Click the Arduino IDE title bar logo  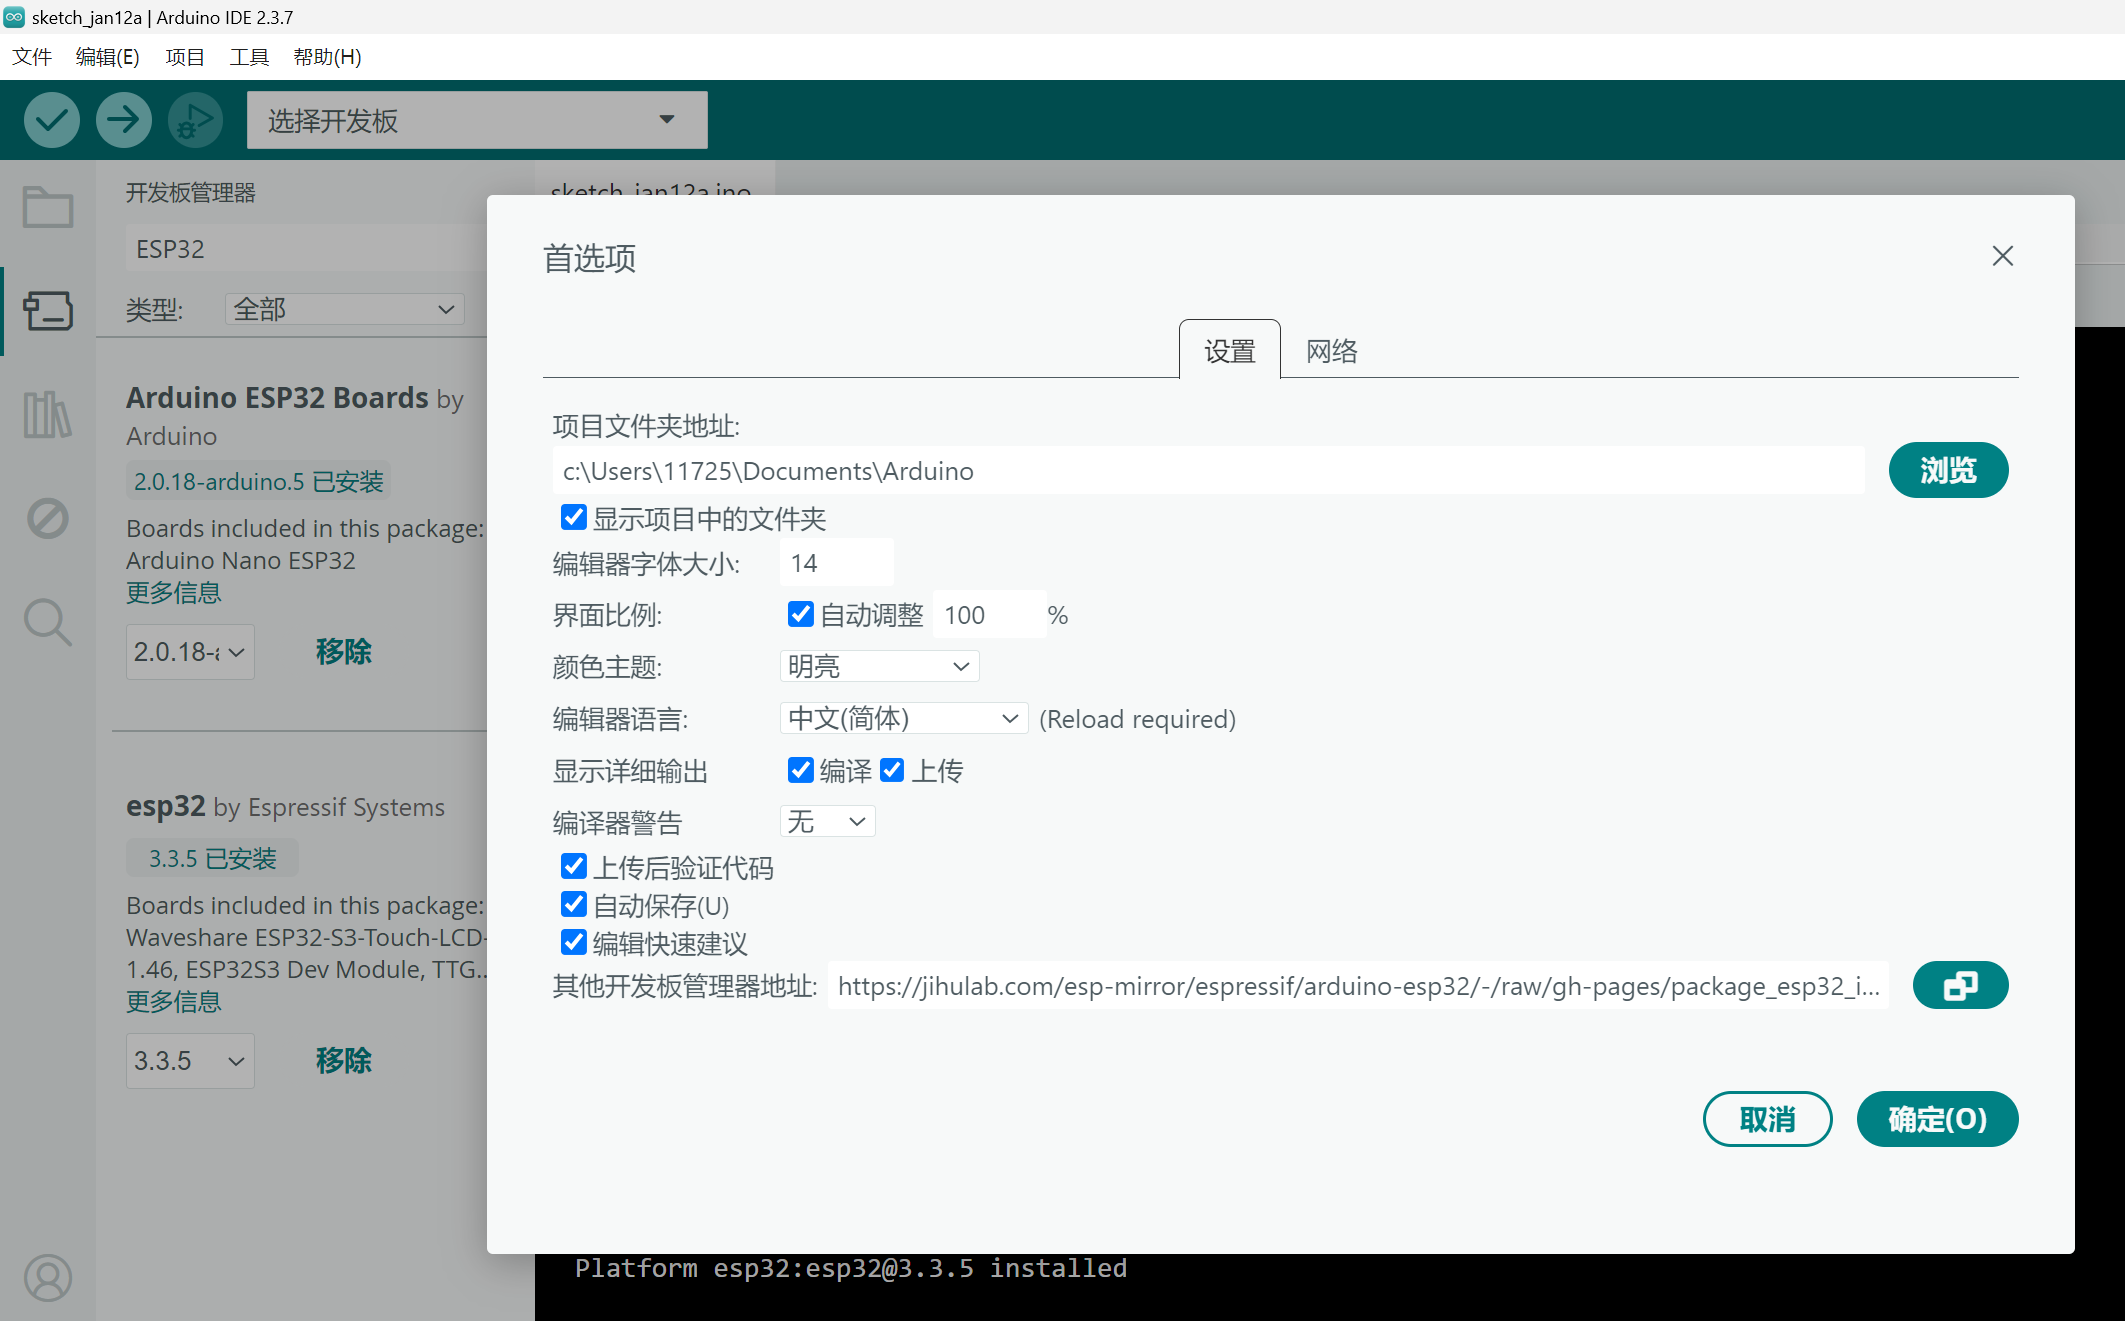(14, 17)
